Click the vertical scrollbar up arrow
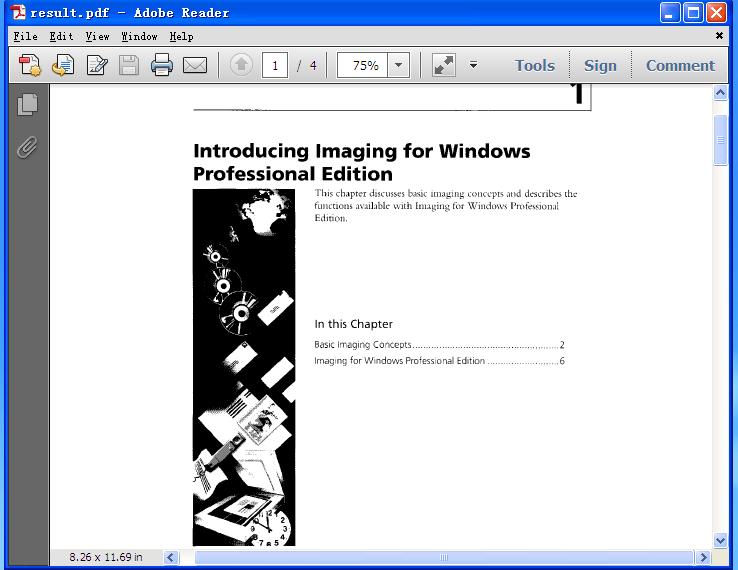Viewport: 738px width, 570px height. pos(720,93)
